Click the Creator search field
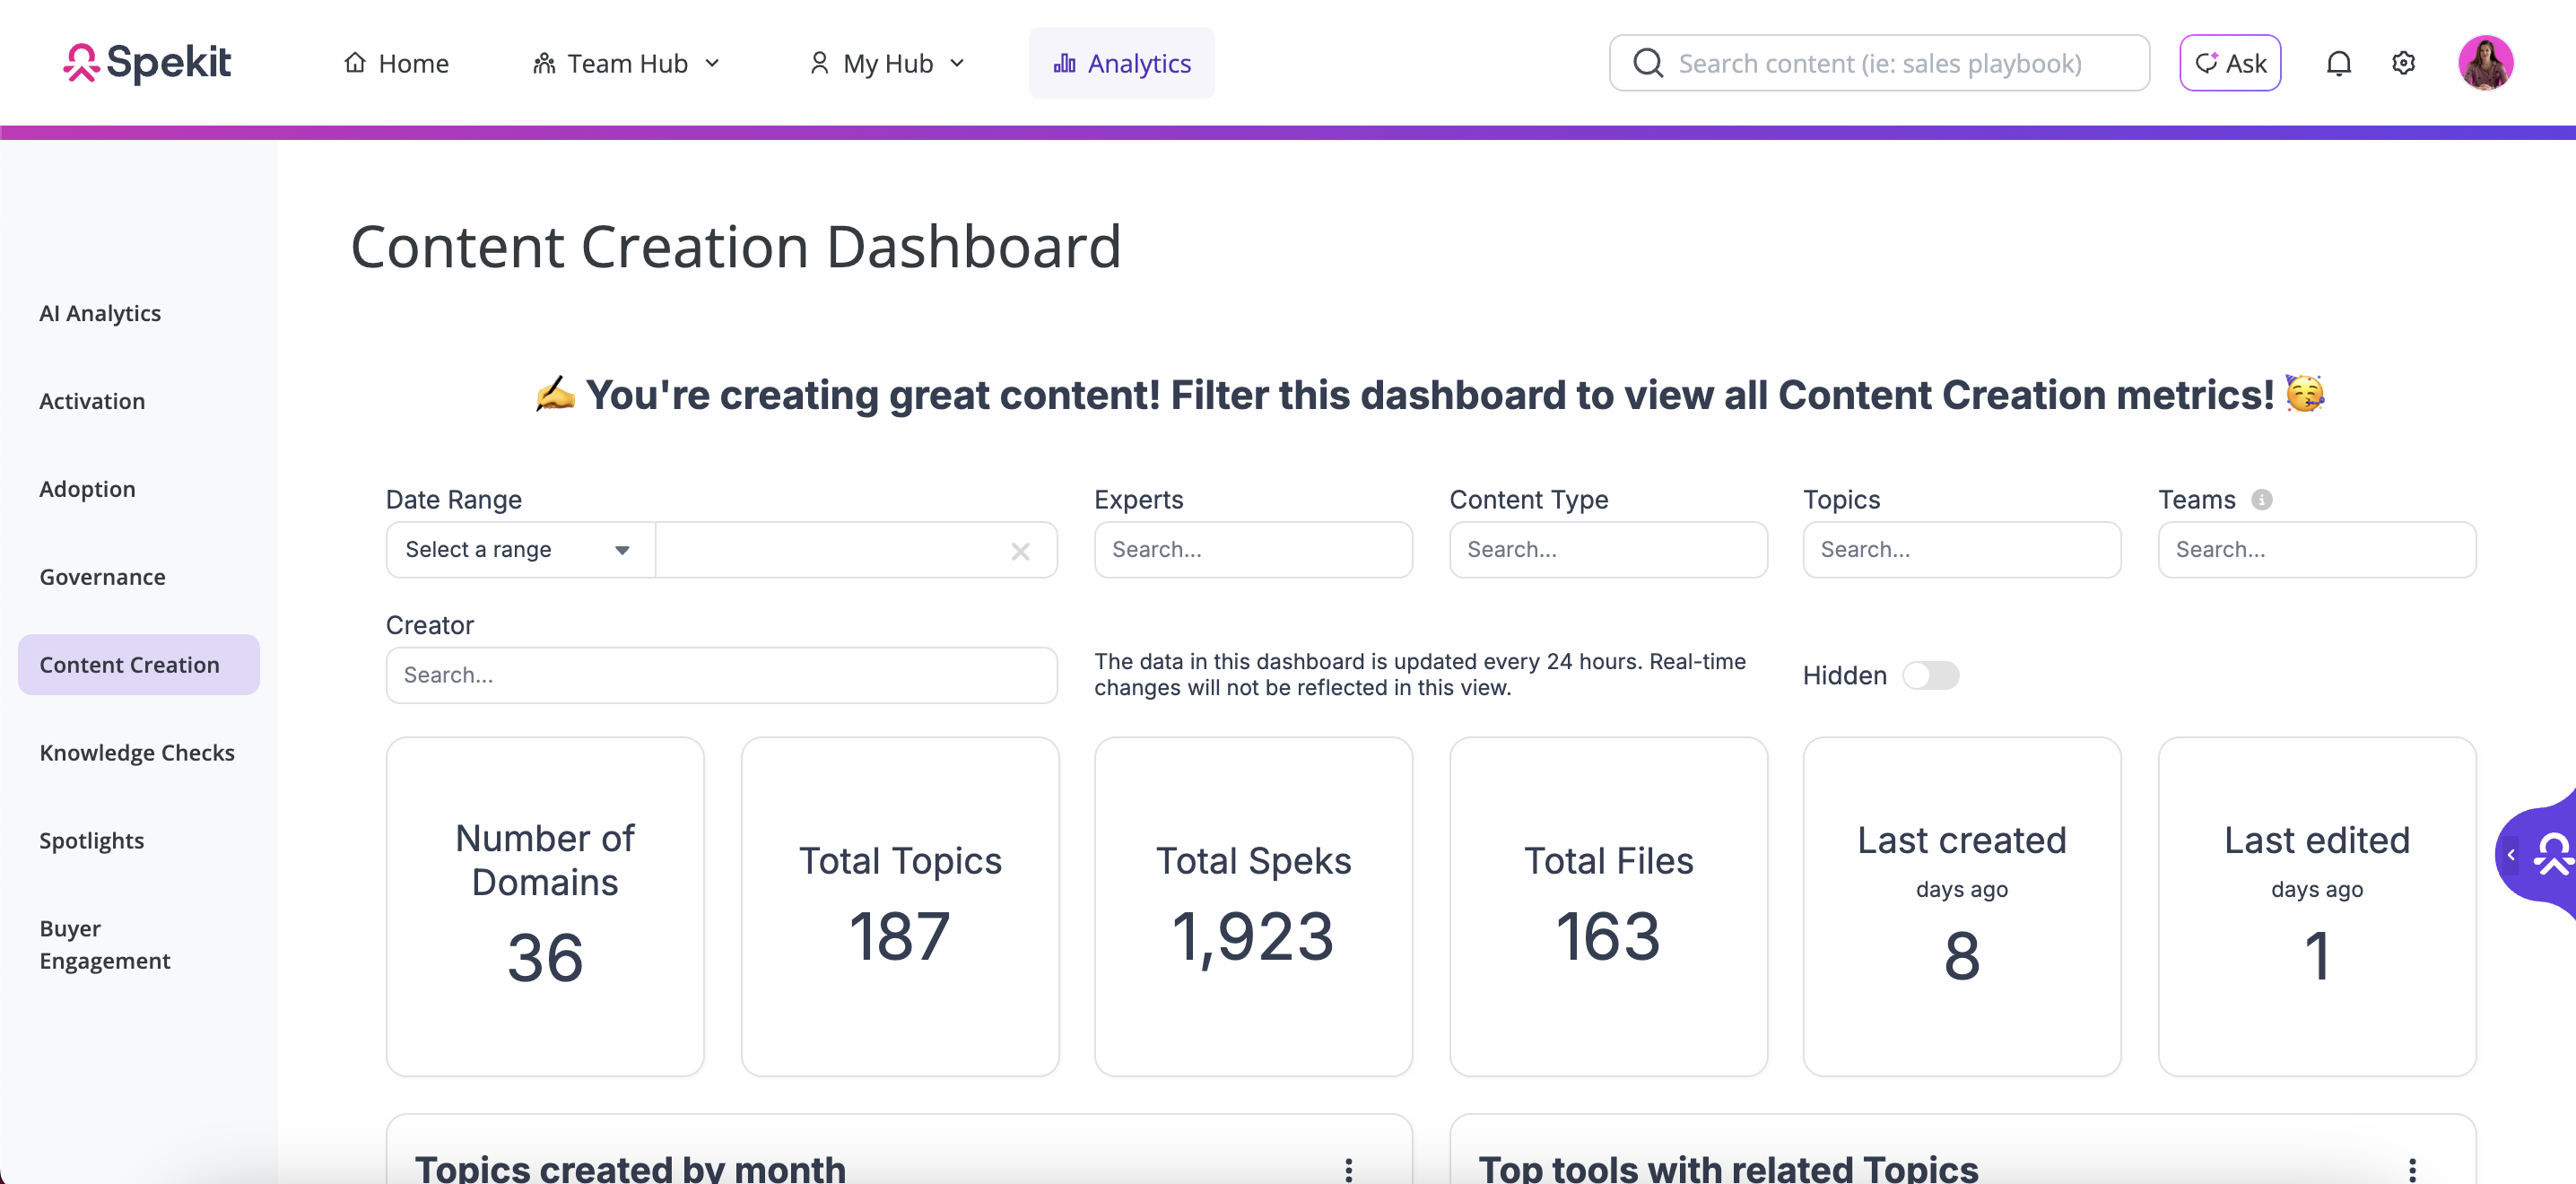Viewport: 2576px width, 1184px height. tap(721, 675)
